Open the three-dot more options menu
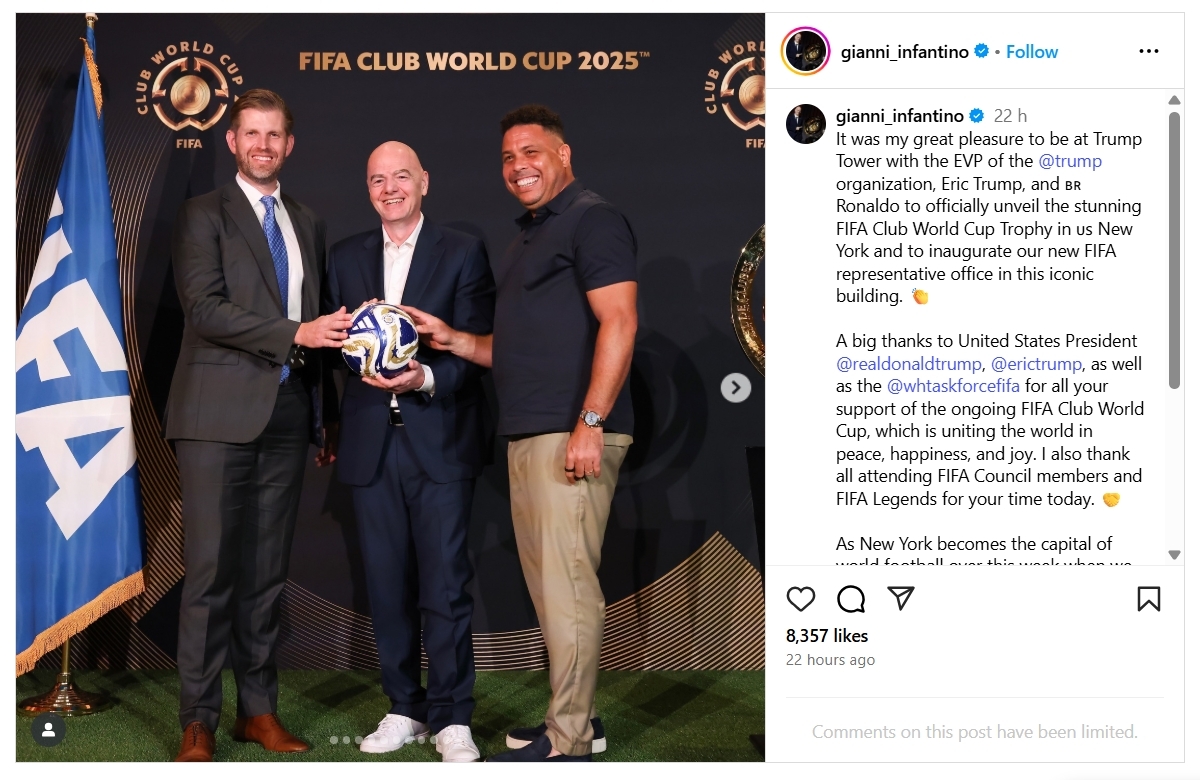Viewport: 1200px width, 780px height. 1149,52
